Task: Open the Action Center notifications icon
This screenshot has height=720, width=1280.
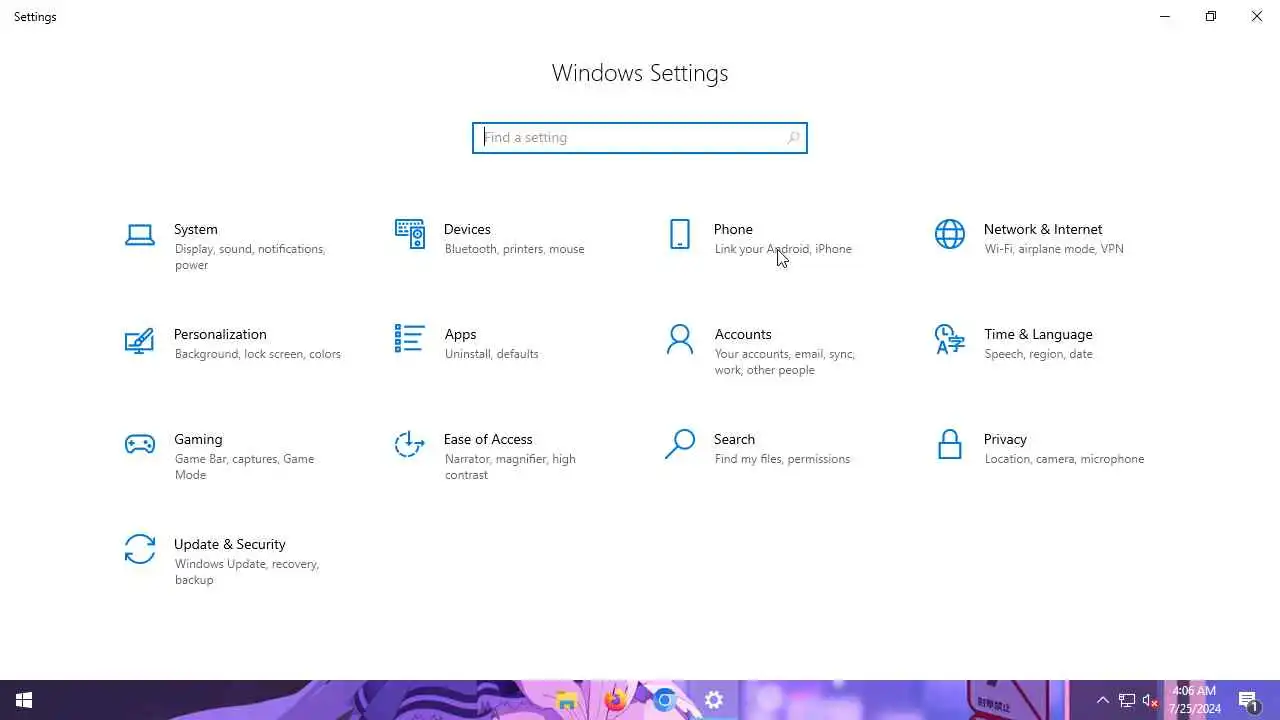Action: 1248,700
